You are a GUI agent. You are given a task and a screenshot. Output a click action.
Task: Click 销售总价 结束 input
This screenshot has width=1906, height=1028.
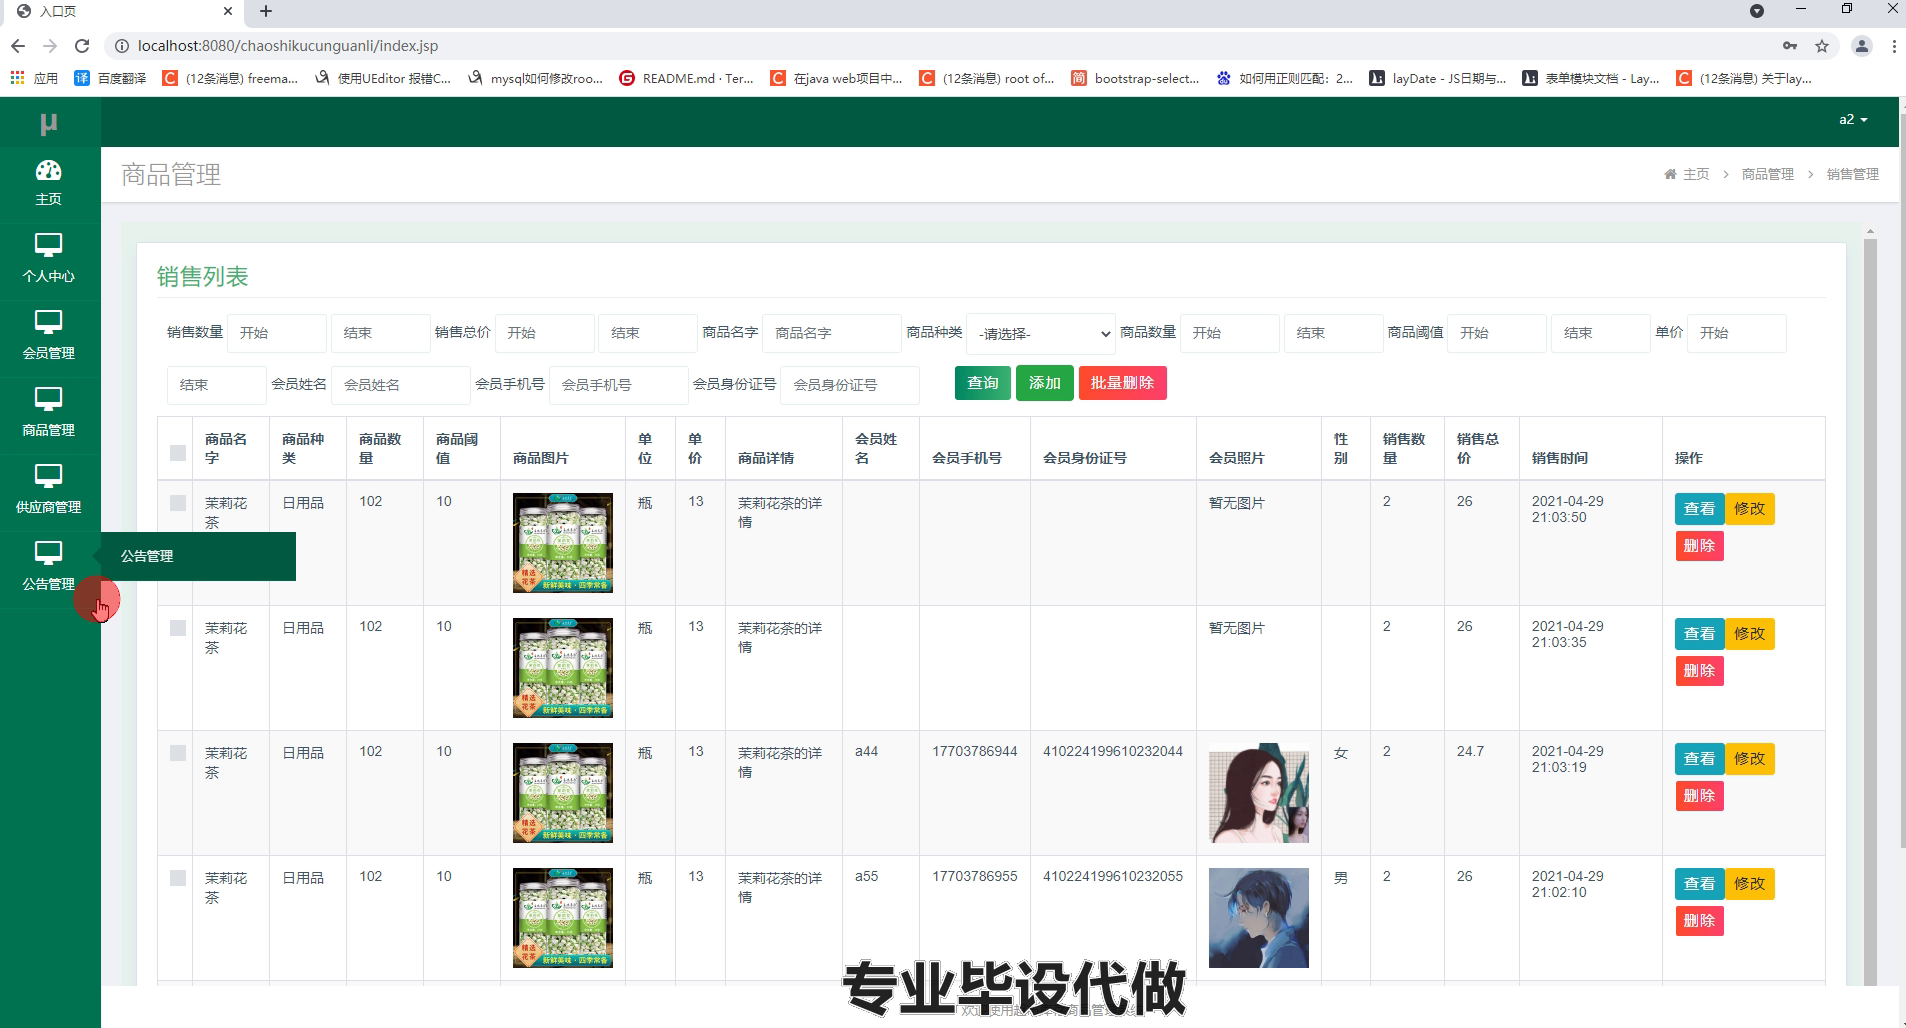[648, 333]
